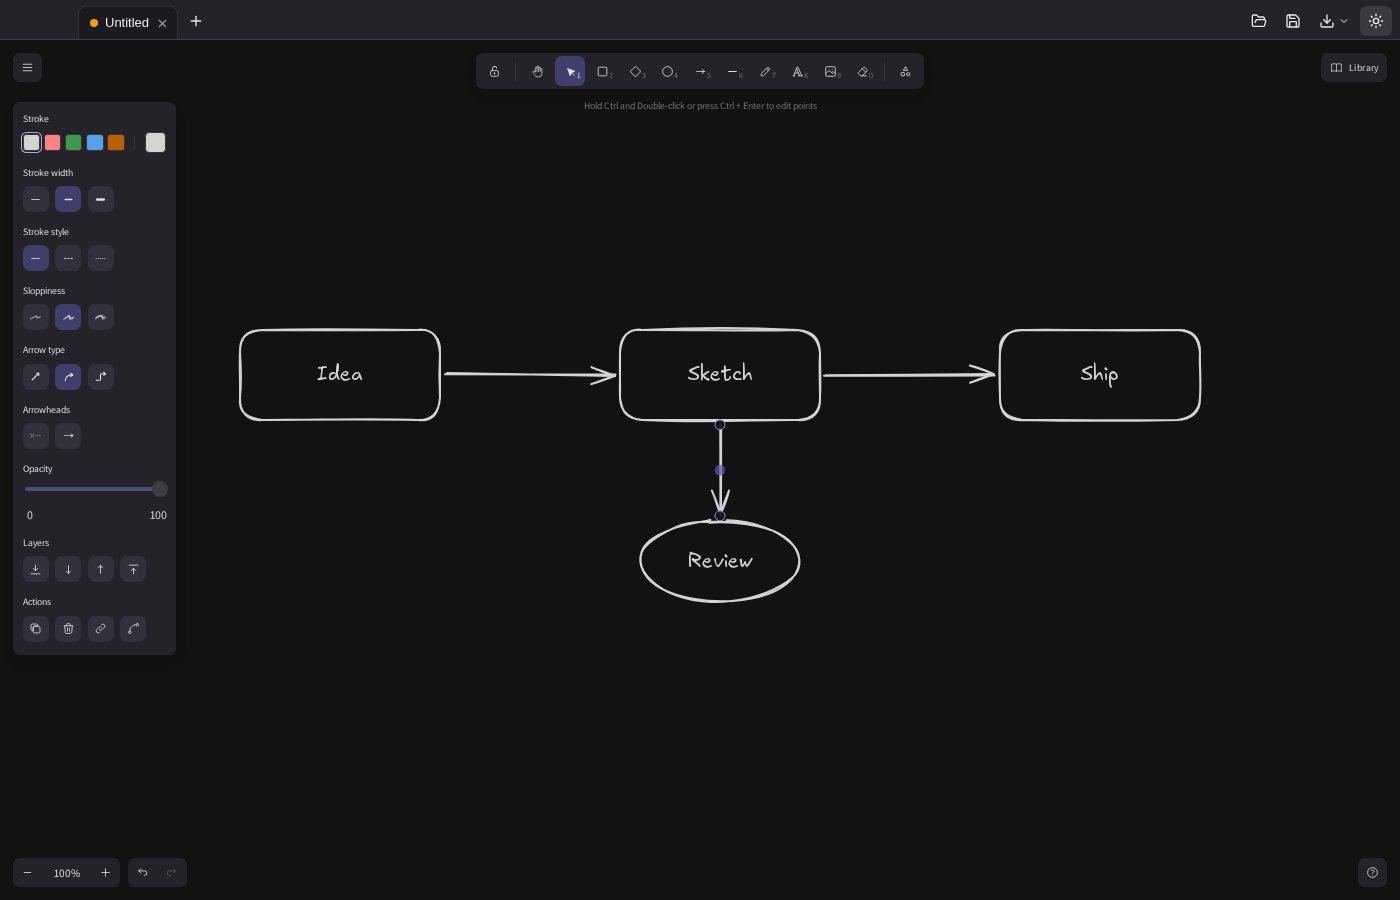The width and height of the screenshot is (1400, 900).
Task: Click the link icon under Actions
Action: (100, 629)
